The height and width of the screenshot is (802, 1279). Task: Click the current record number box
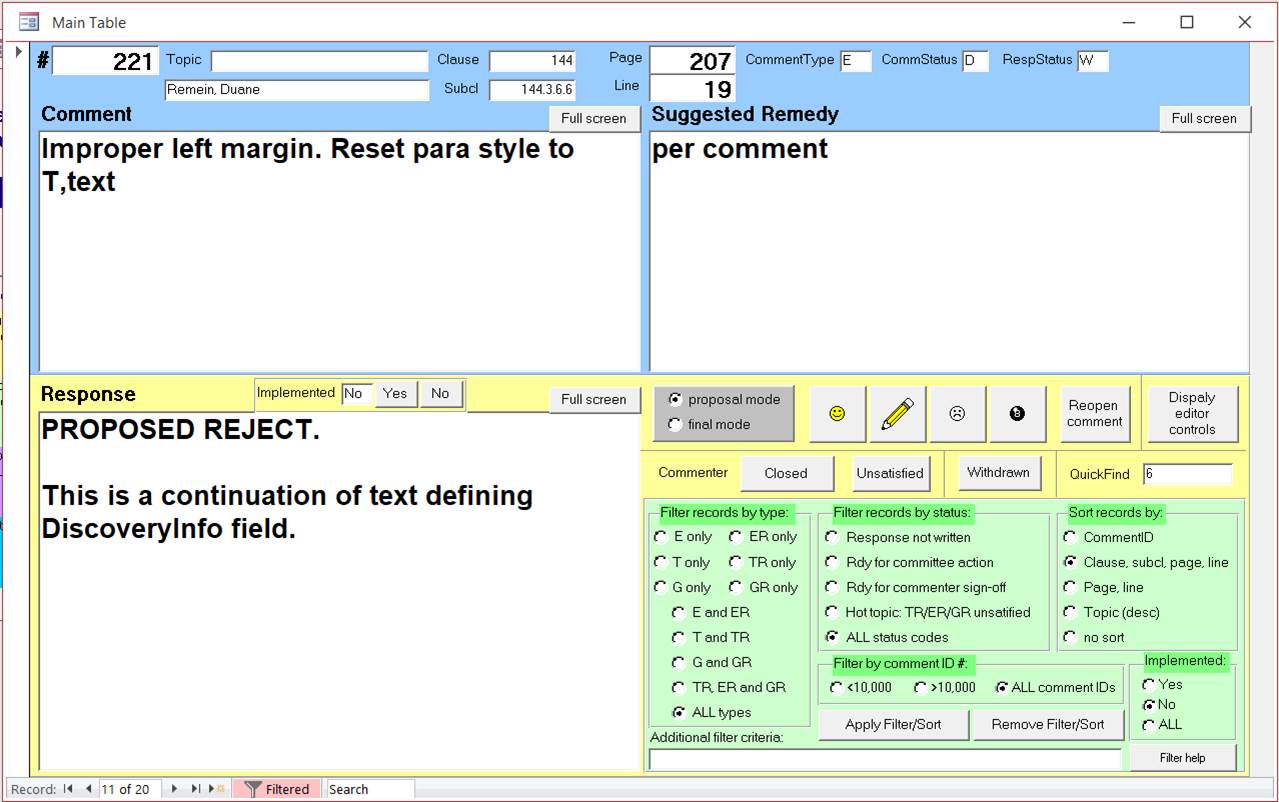(x=130, y=789)
